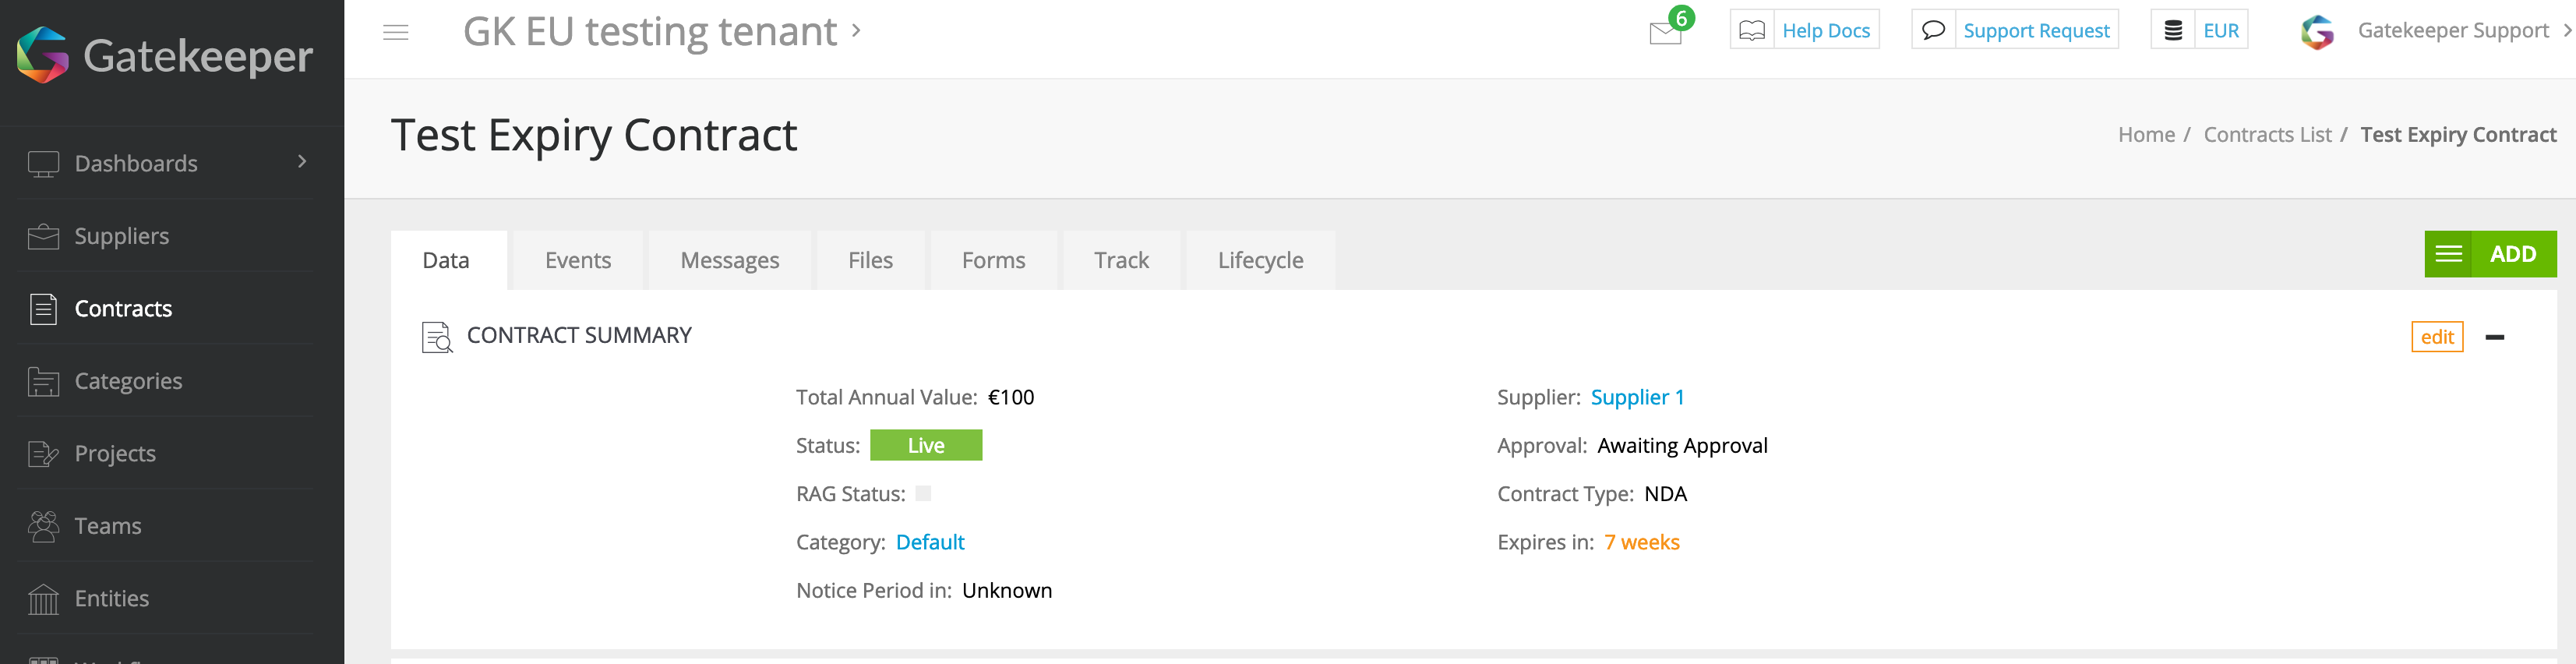Viewport: 2576px width, 664px height.
Task: Toggle the hamburger sidebar menu icon
Action: click(x=396, y=32)
